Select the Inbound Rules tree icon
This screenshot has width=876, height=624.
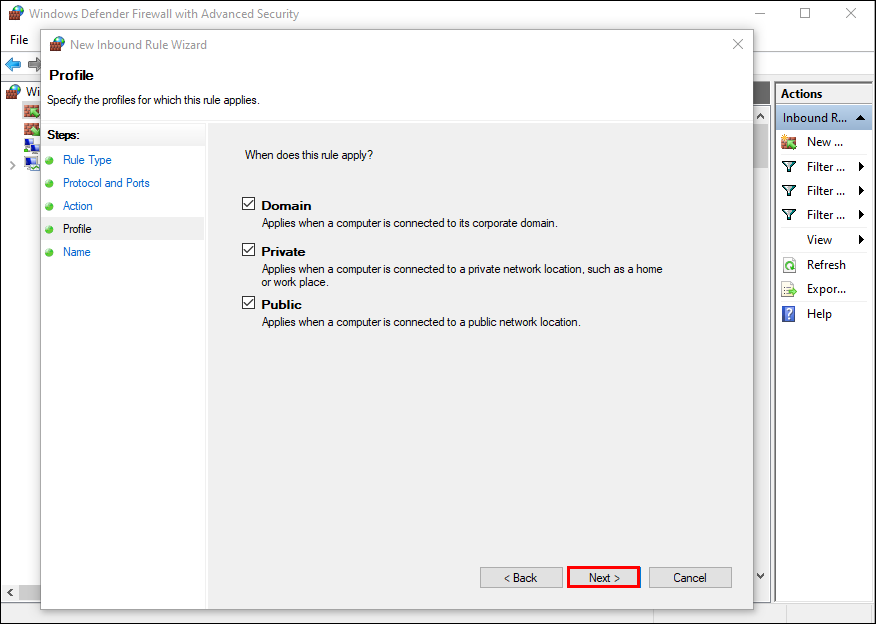click(x=31, y=110)
